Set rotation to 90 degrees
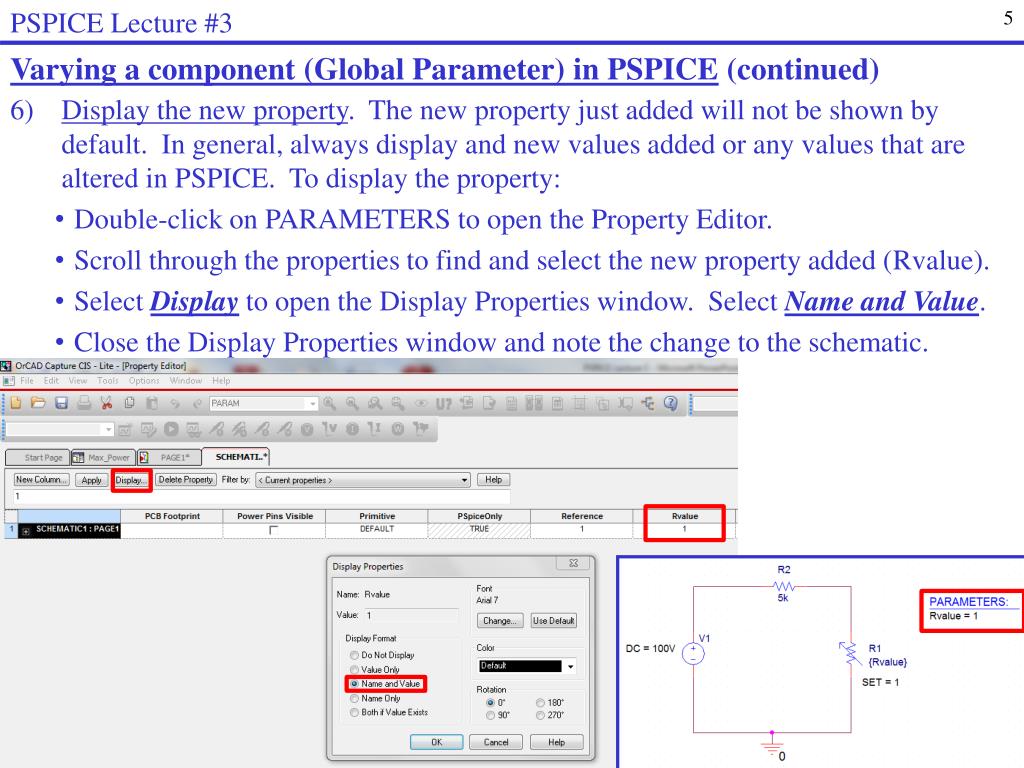 tap(490, 716)
